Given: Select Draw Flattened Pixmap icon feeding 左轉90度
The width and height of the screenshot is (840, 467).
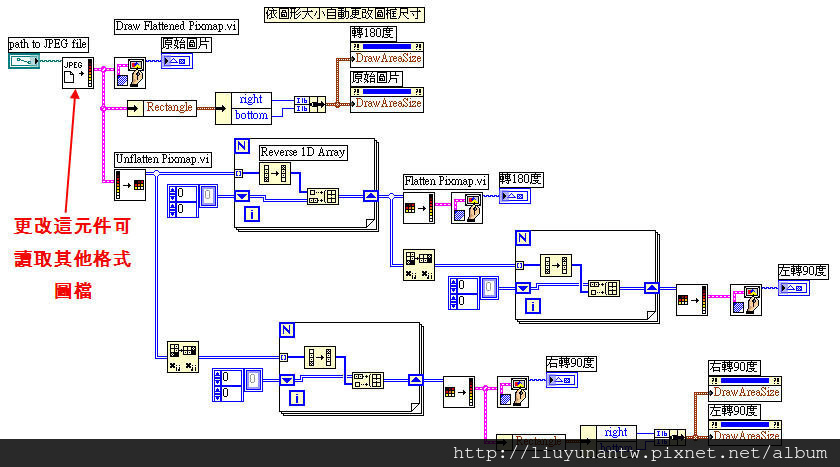Looking at the screenshot, I should coord(746,300).
